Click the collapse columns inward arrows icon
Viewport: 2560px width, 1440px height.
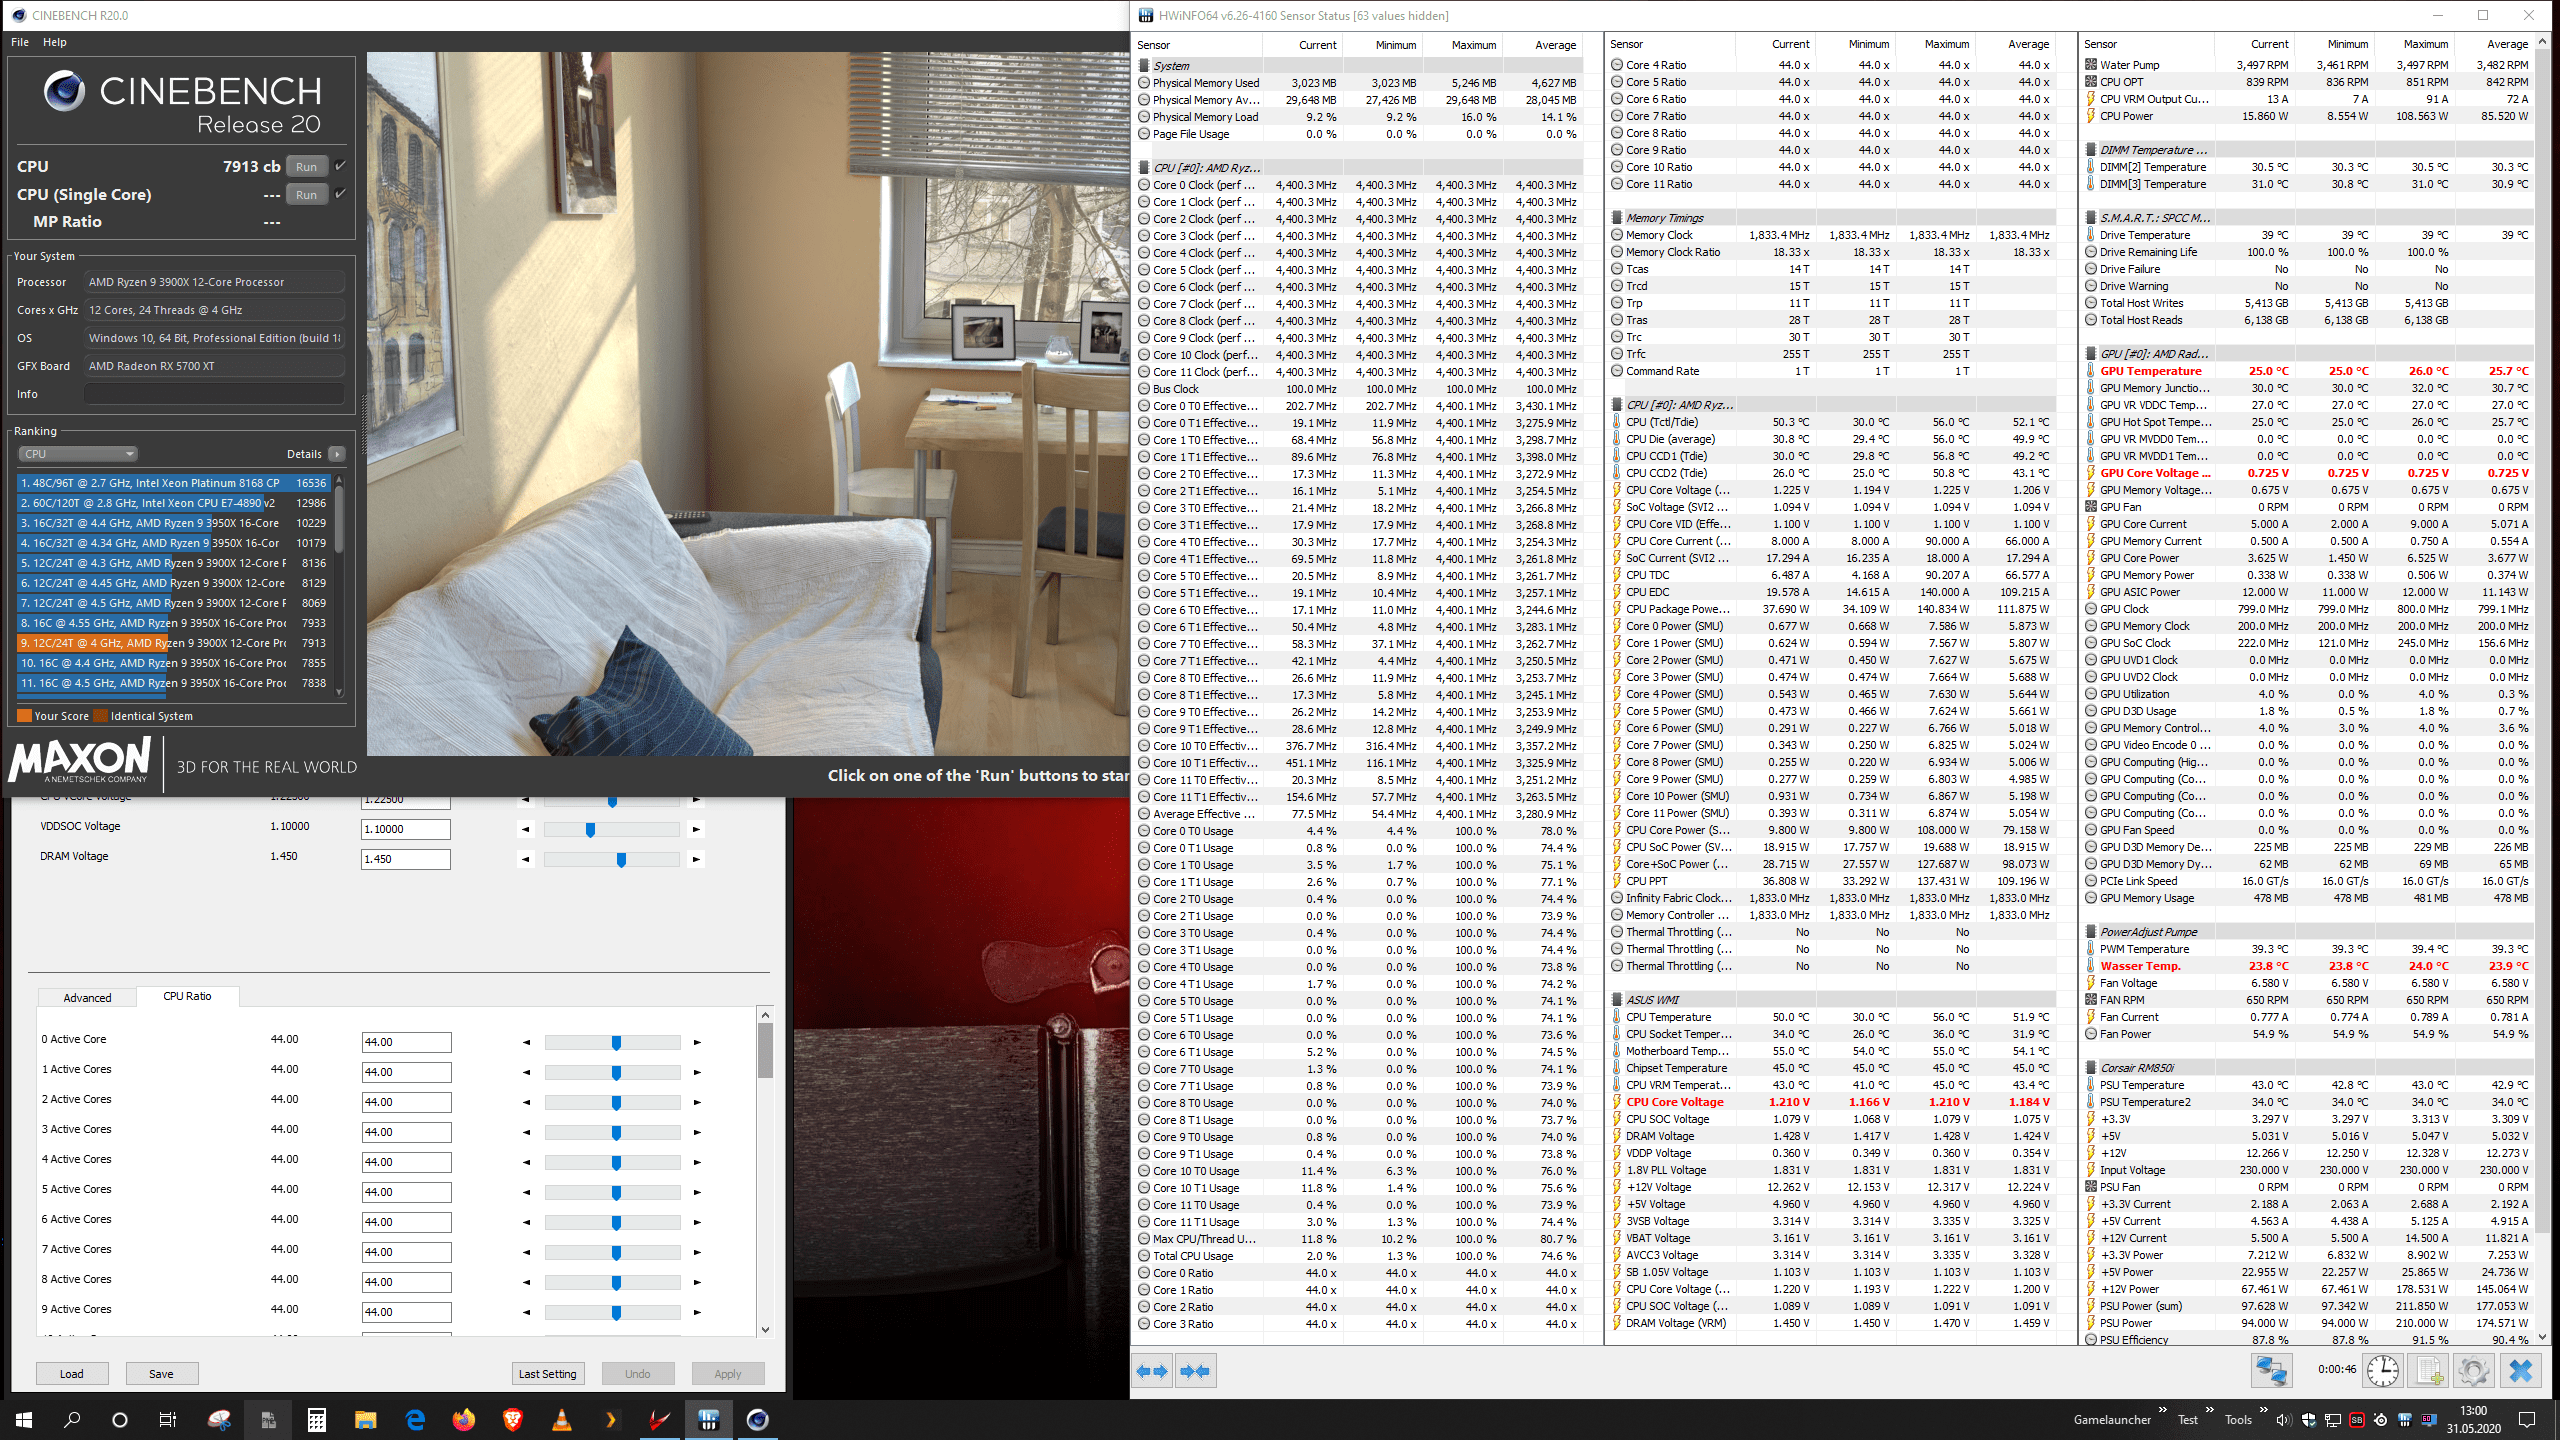point(1195,1371)
